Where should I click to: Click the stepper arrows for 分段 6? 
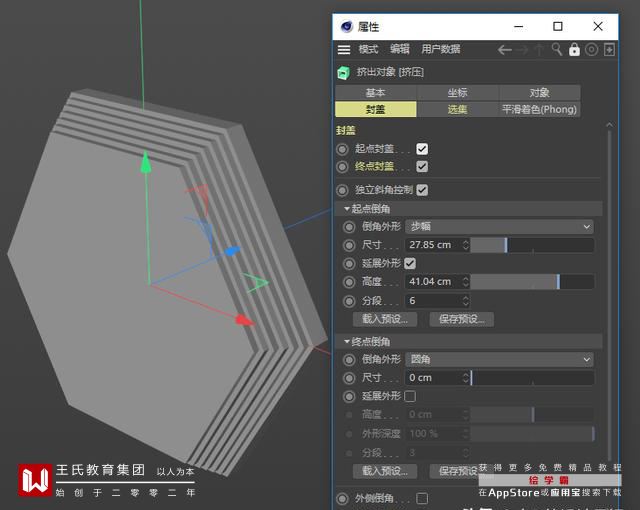tap(466, 301)
